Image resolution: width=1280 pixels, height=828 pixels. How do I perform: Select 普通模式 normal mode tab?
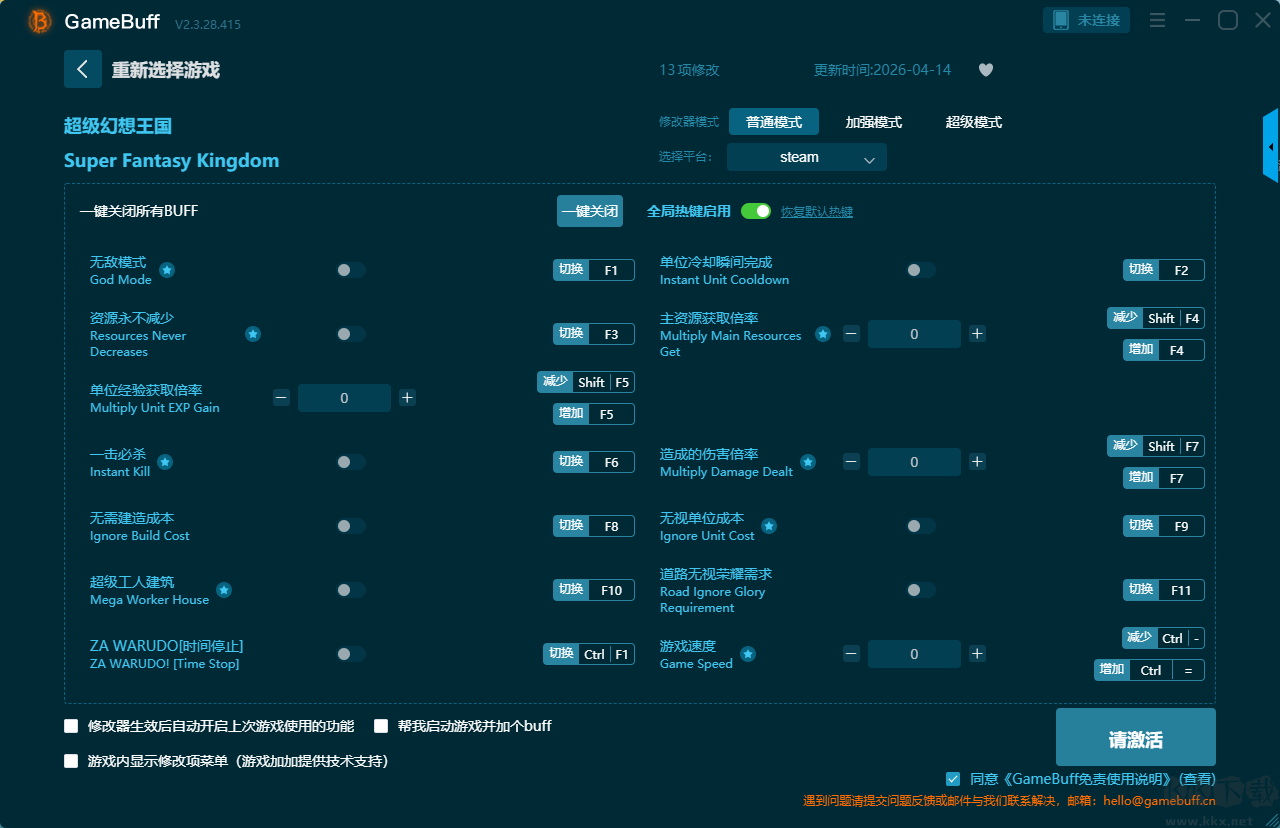click(774, 122)
